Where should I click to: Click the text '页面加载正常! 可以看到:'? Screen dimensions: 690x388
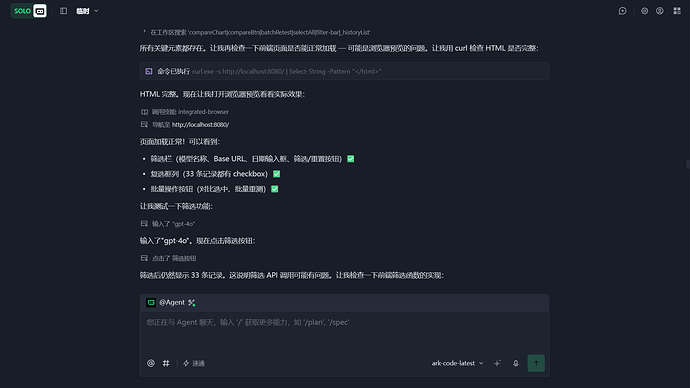(x=180, y=142)
